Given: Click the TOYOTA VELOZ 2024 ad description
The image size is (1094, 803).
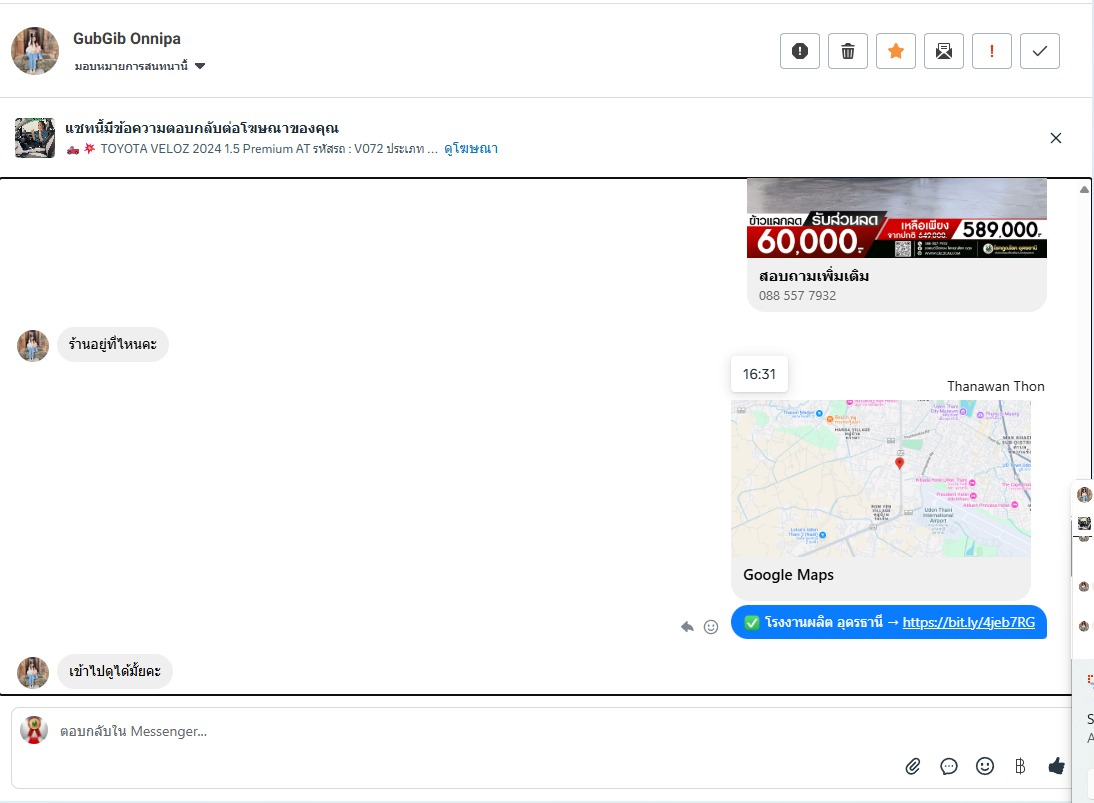Looking at the screenshot, I should tap(252, 149).
